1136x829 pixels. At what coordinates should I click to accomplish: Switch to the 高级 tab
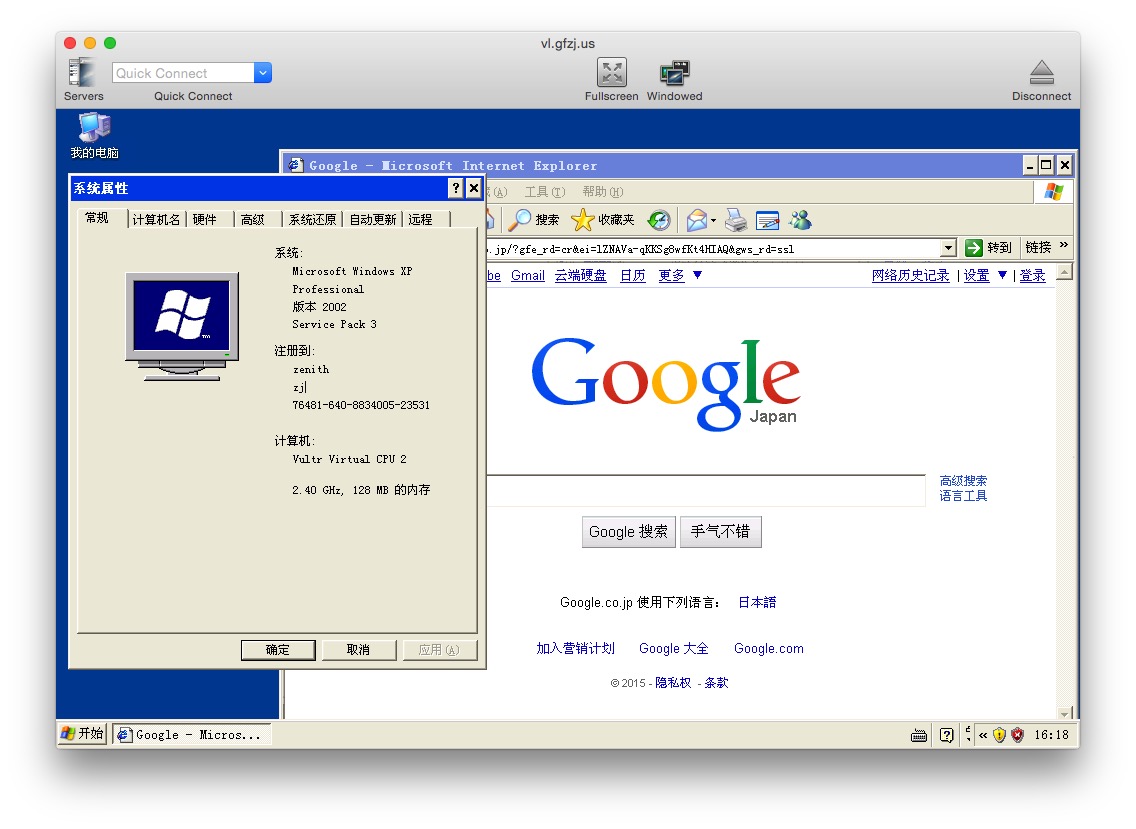252,220
